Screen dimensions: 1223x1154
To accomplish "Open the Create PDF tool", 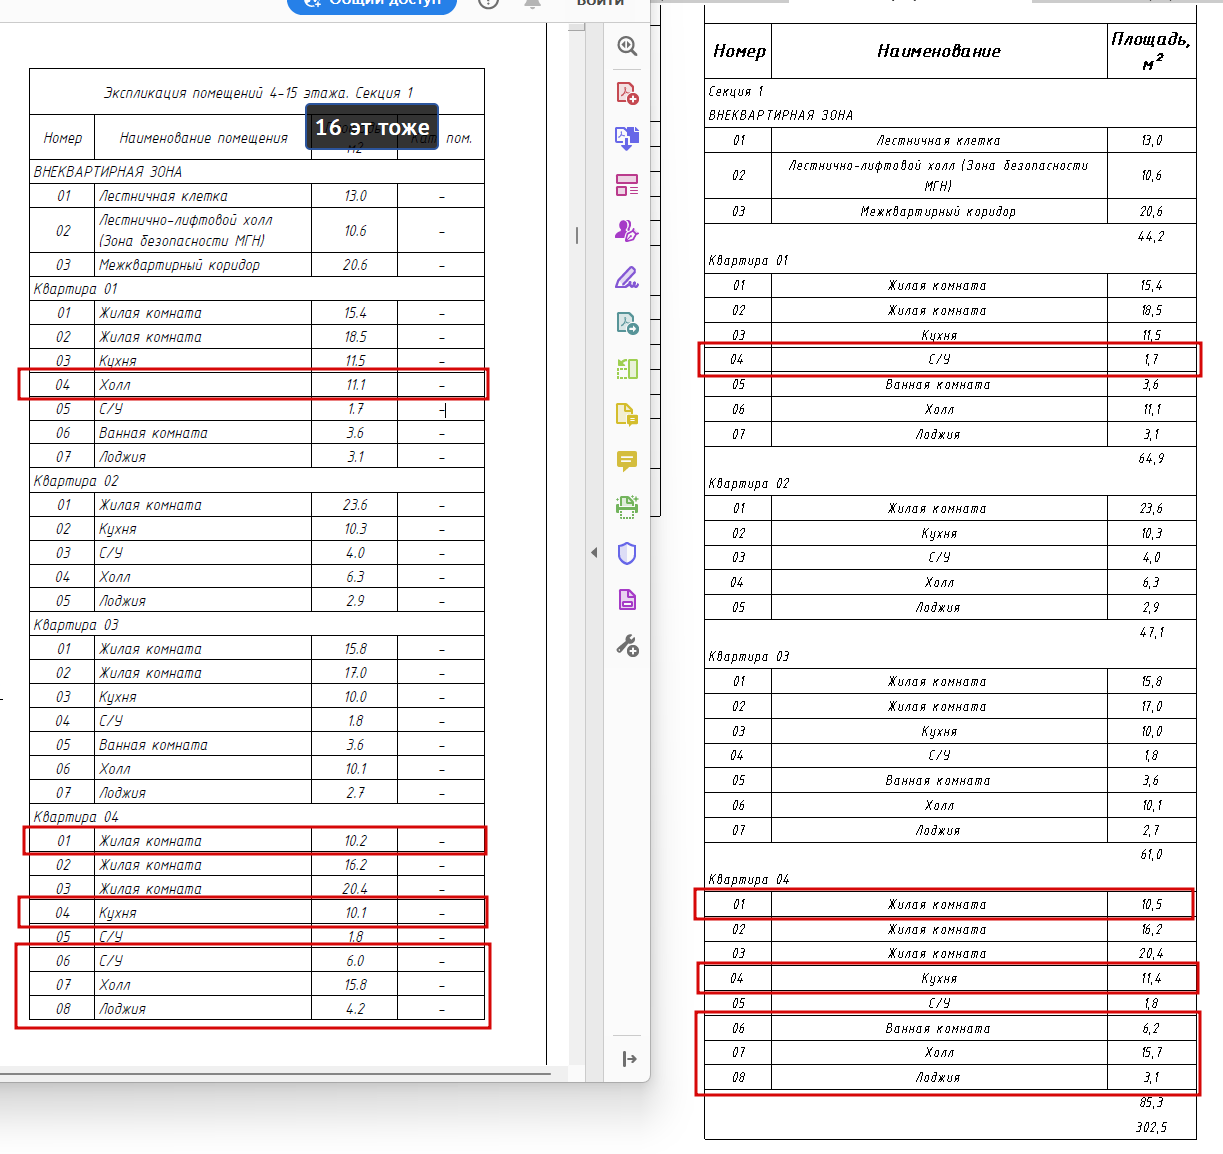I will pos(627,93).
